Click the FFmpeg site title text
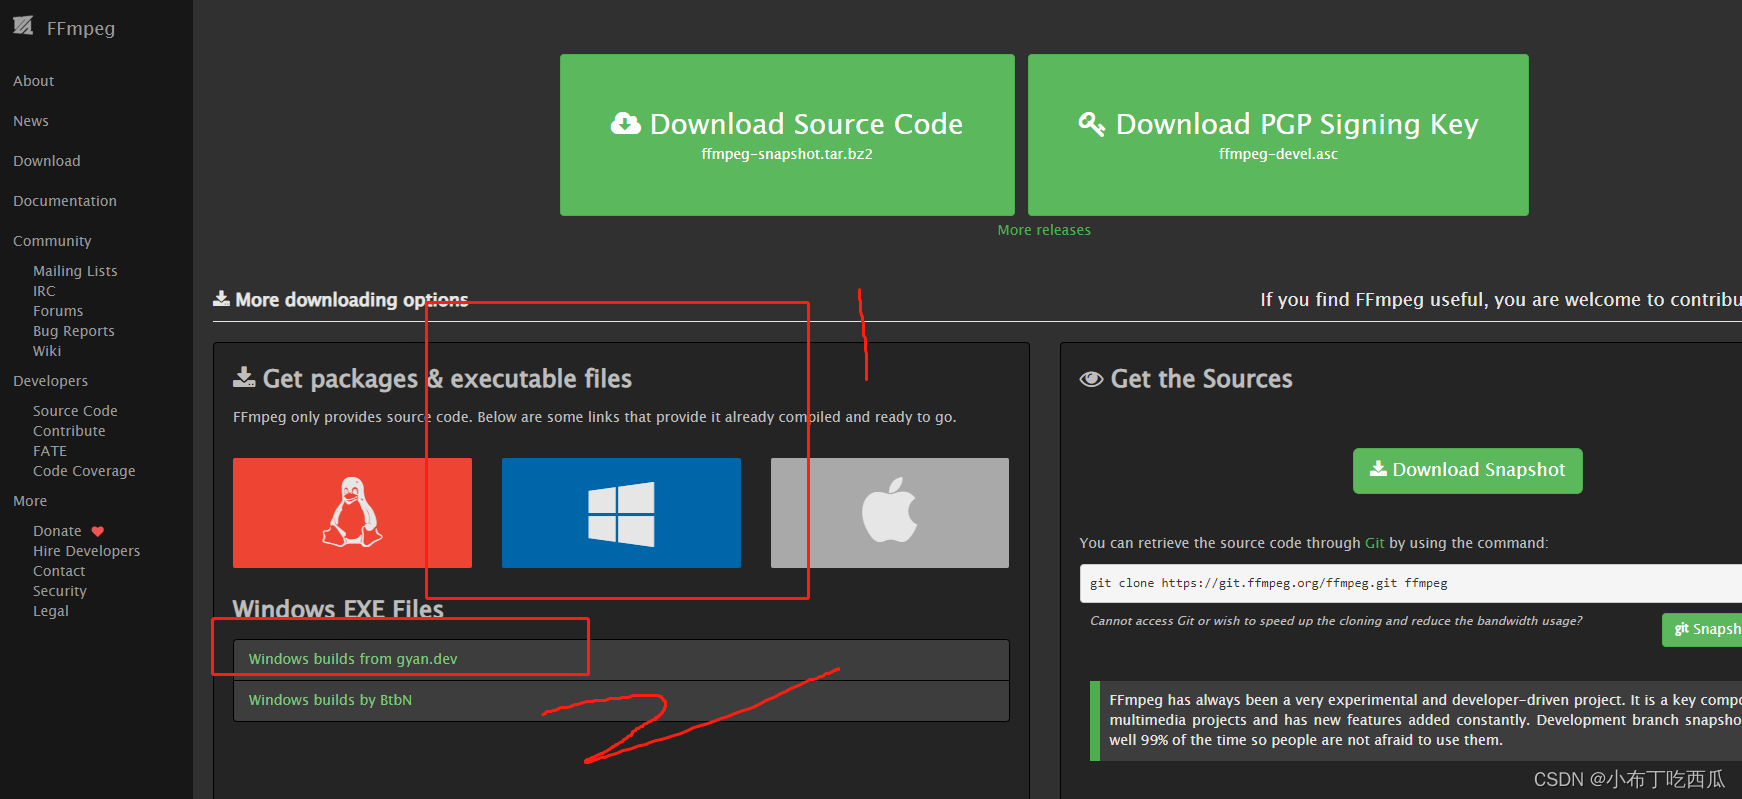Viewport: 1742px width, 799px height. [81, 28]
